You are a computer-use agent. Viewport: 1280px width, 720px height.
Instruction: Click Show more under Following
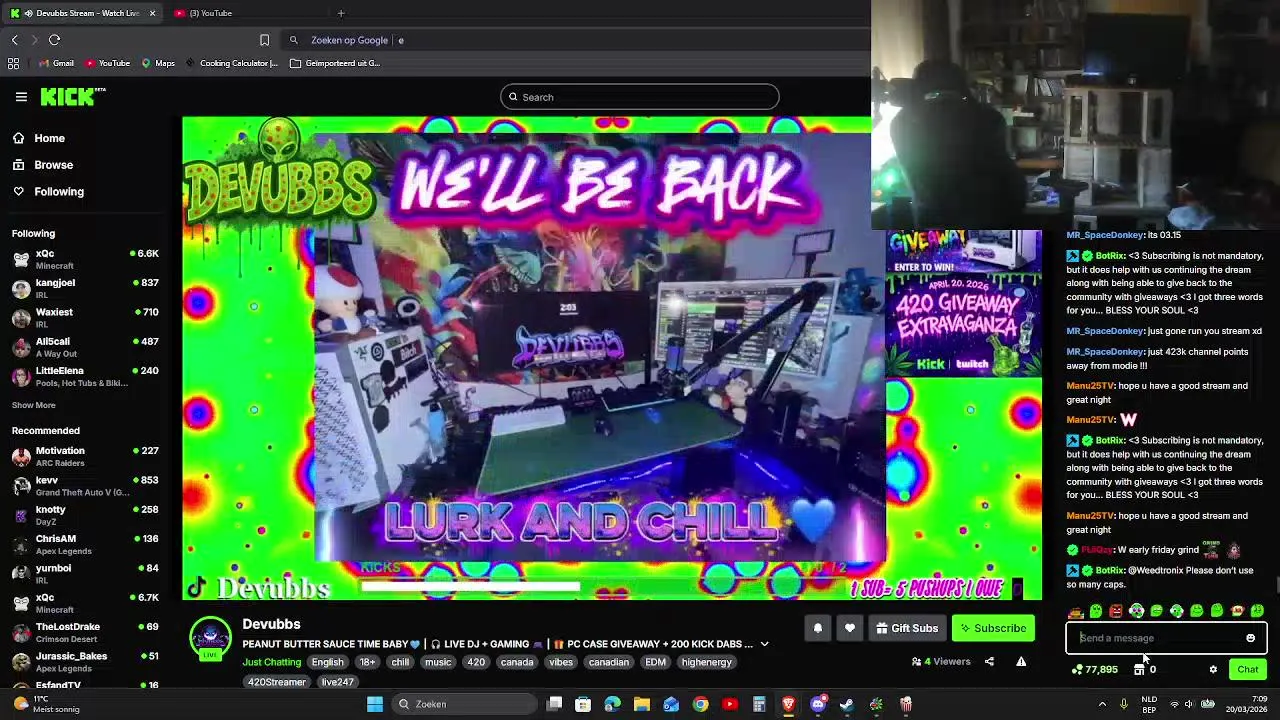point(34,405)
